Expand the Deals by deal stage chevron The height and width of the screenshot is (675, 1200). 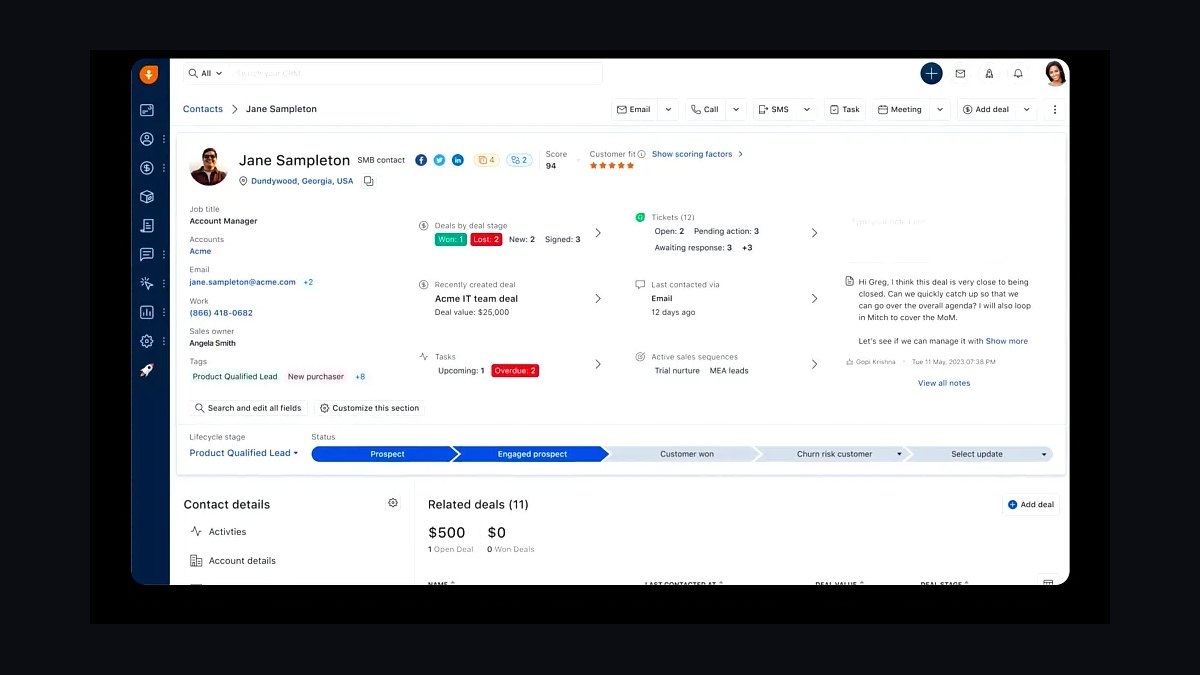[598, 233]
